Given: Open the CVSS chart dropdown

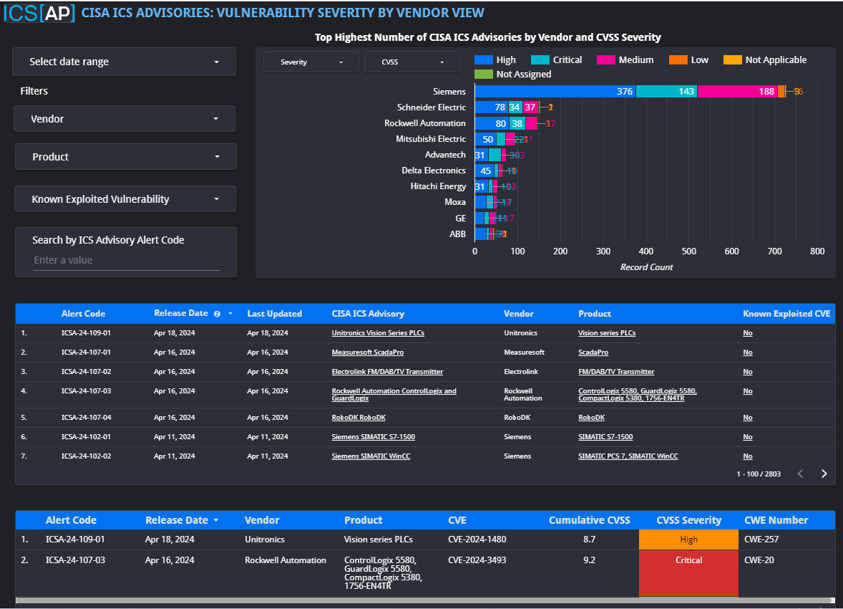Looking at the screenshot, I should pos(412,62).
